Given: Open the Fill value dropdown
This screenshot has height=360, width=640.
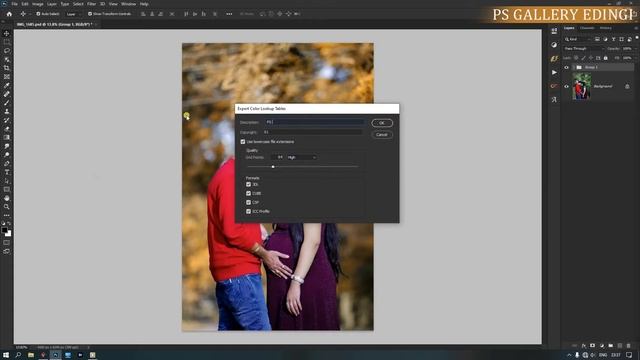Looking at the screenshot, I should click(x=629, y=58).
